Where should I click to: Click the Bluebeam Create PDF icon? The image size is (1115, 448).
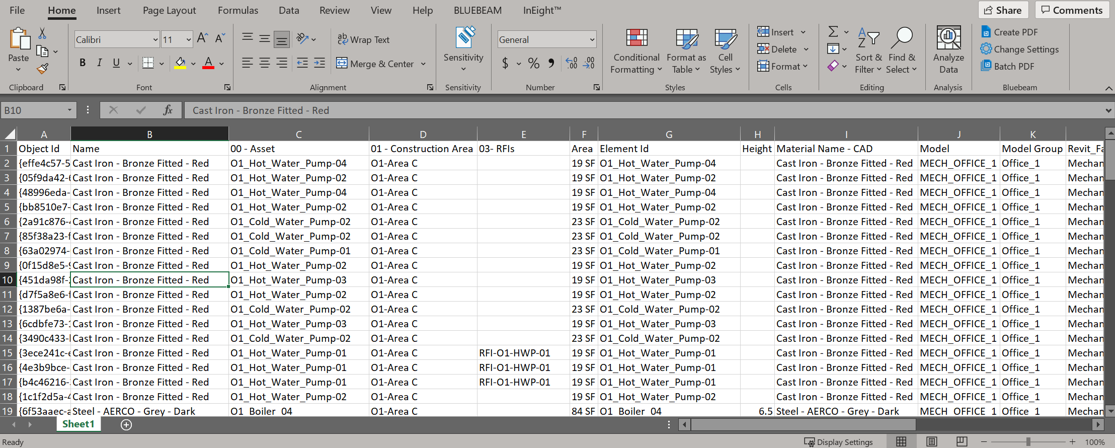click(x=986, y=32)
